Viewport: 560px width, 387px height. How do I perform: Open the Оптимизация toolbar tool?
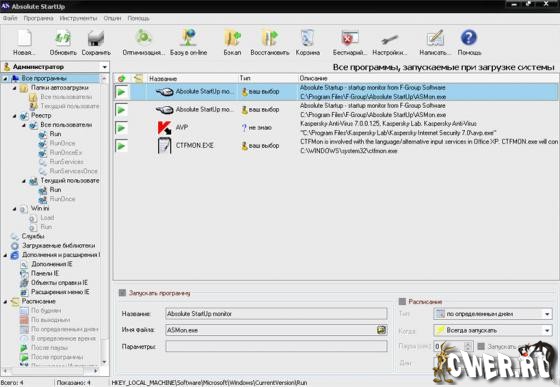pos(144,38)
